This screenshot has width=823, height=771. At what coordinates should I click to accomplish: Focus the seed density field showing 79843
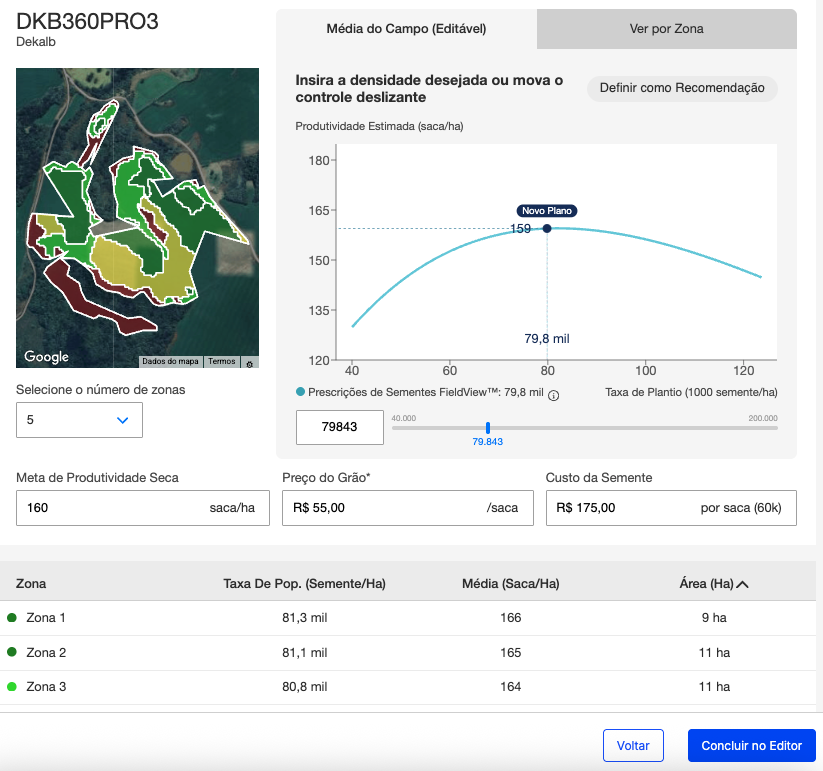click(x=340, y=428)
